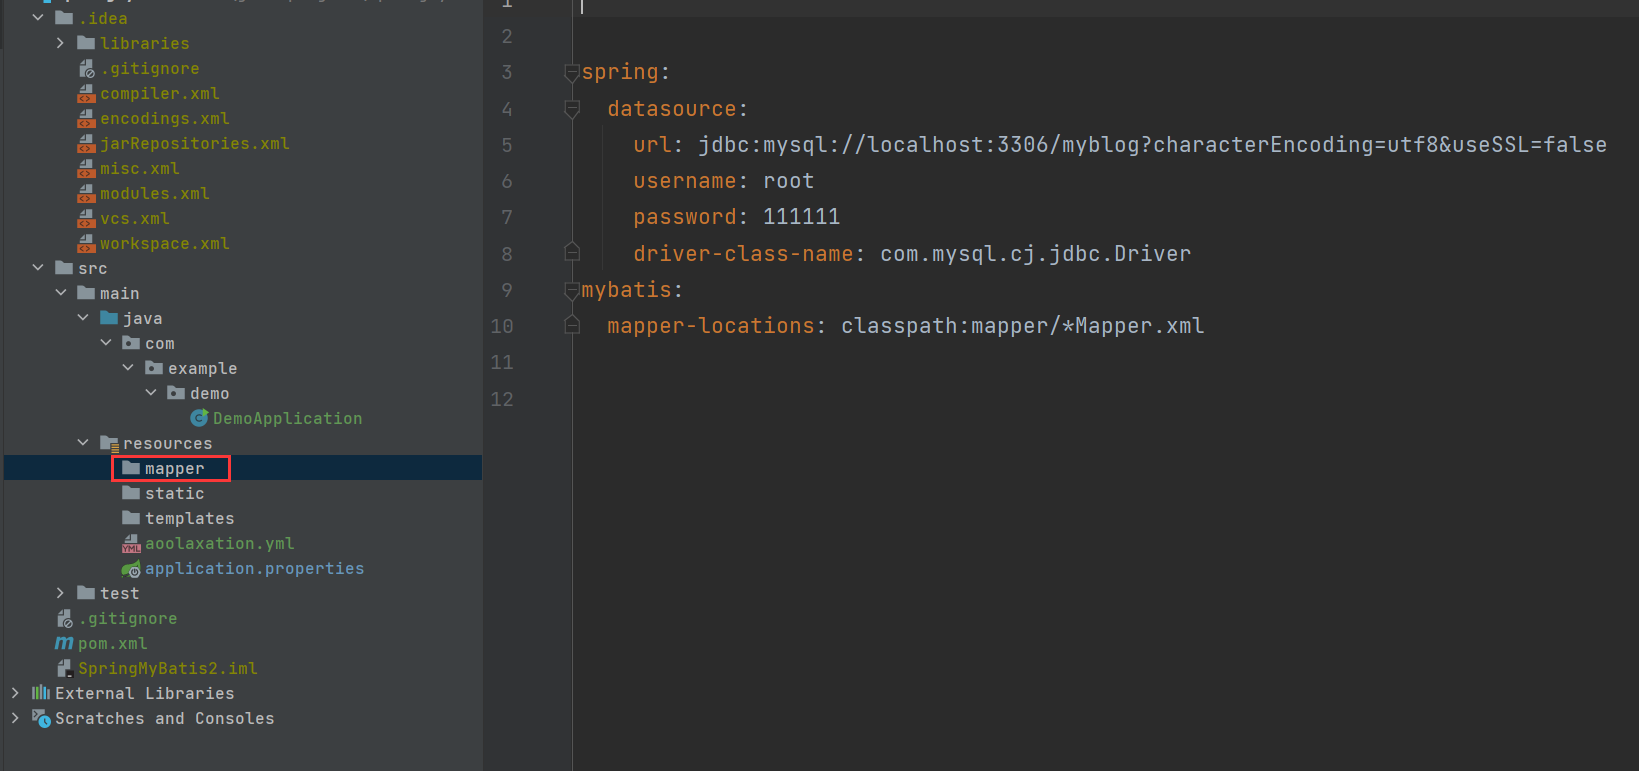This screenshot has height=771, width=1639.
Task: Collapse the src folder chevron
Action: click(x=38, y=268)
